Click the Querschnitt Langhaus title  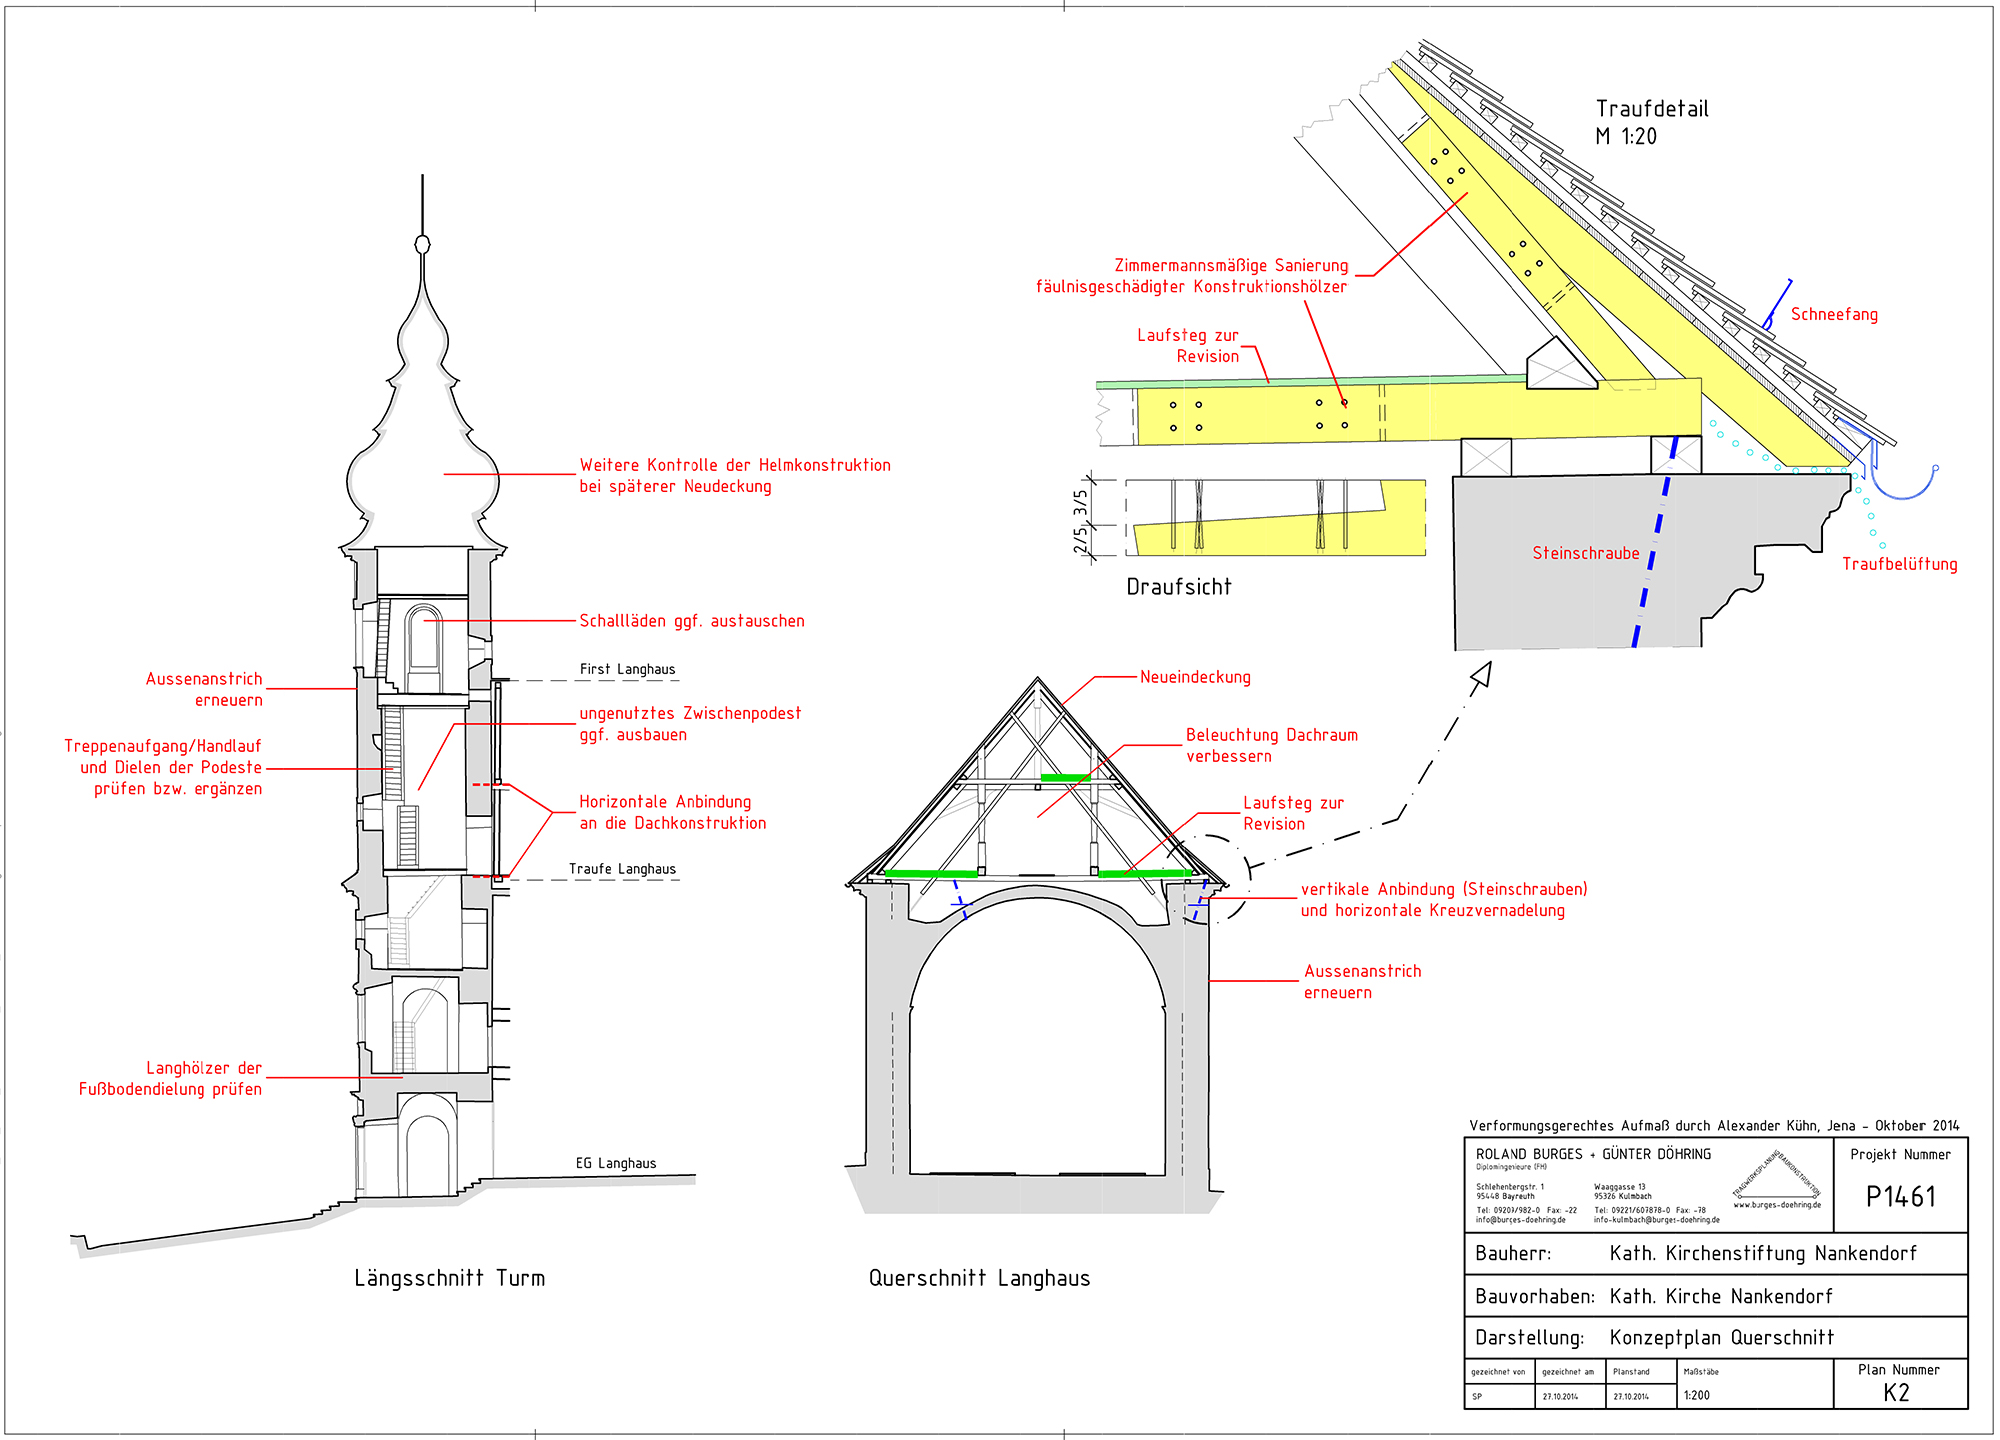[x=979, y=1278]
